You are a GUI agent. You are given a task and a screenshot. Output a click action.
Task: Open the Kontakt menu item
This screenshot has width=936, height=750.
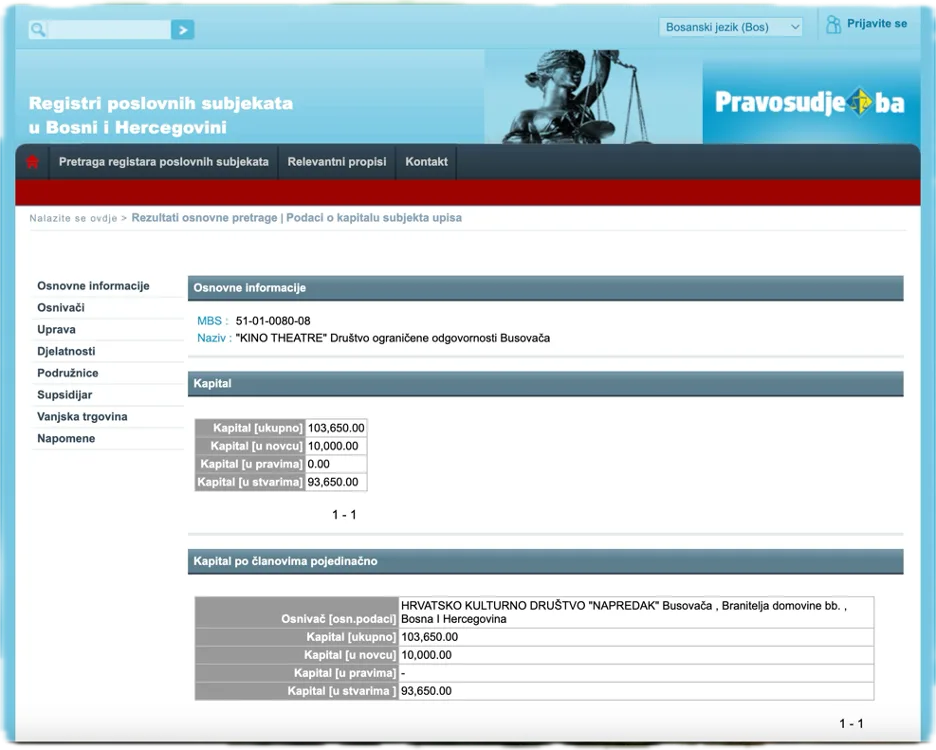coord(426,162)
